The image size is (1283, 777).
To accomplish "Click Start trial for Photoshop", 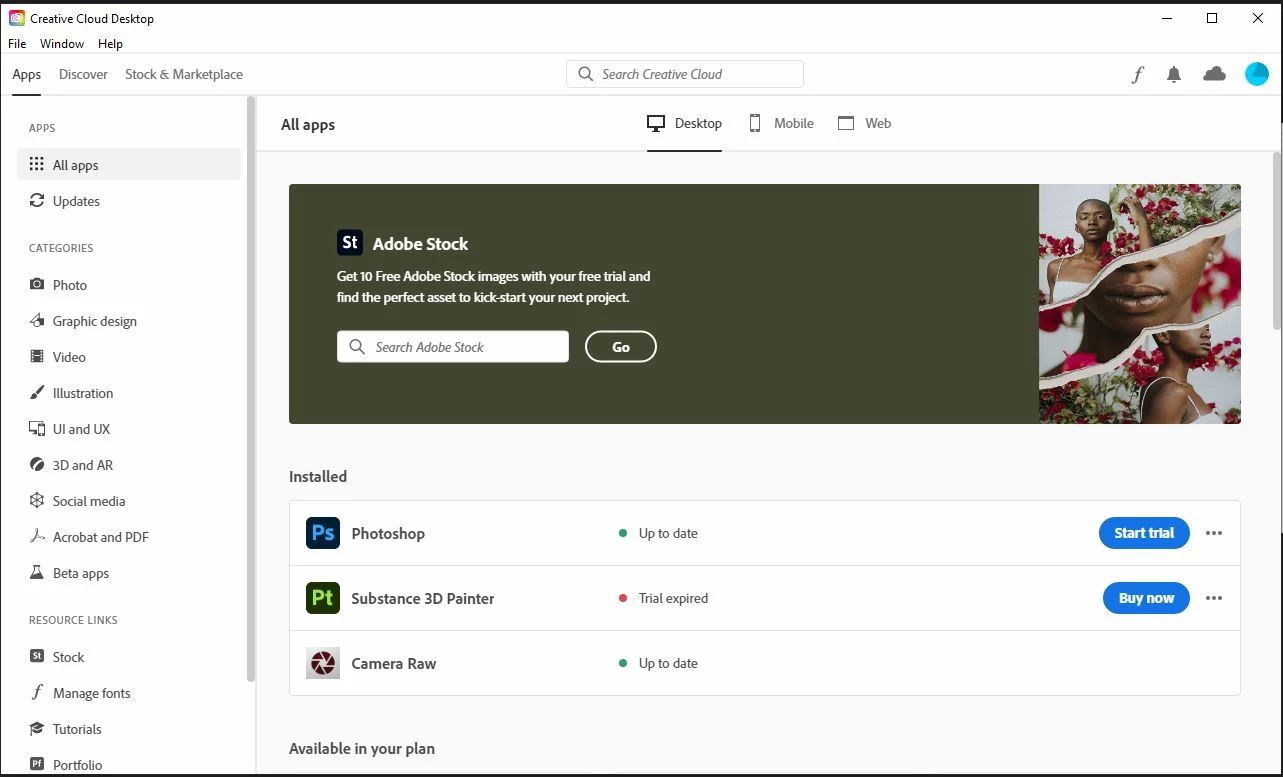I will [x=1144, y=533].
